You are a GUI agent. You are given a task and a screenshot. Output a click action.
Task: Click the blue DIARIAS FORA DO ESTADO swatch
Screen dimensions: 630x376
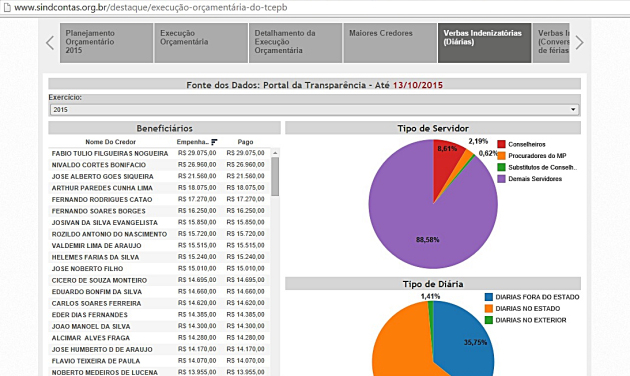[489, 297]
